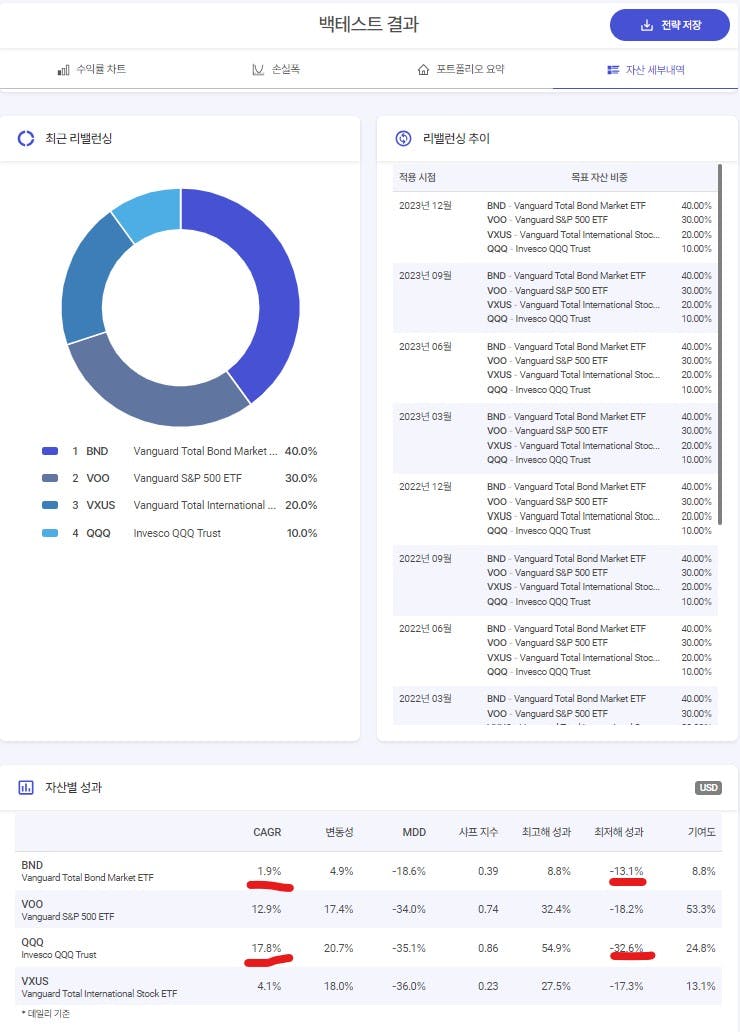Click Vanguard Total International Stock ETF table row
740x1032 pixels.
click(368, 986)
